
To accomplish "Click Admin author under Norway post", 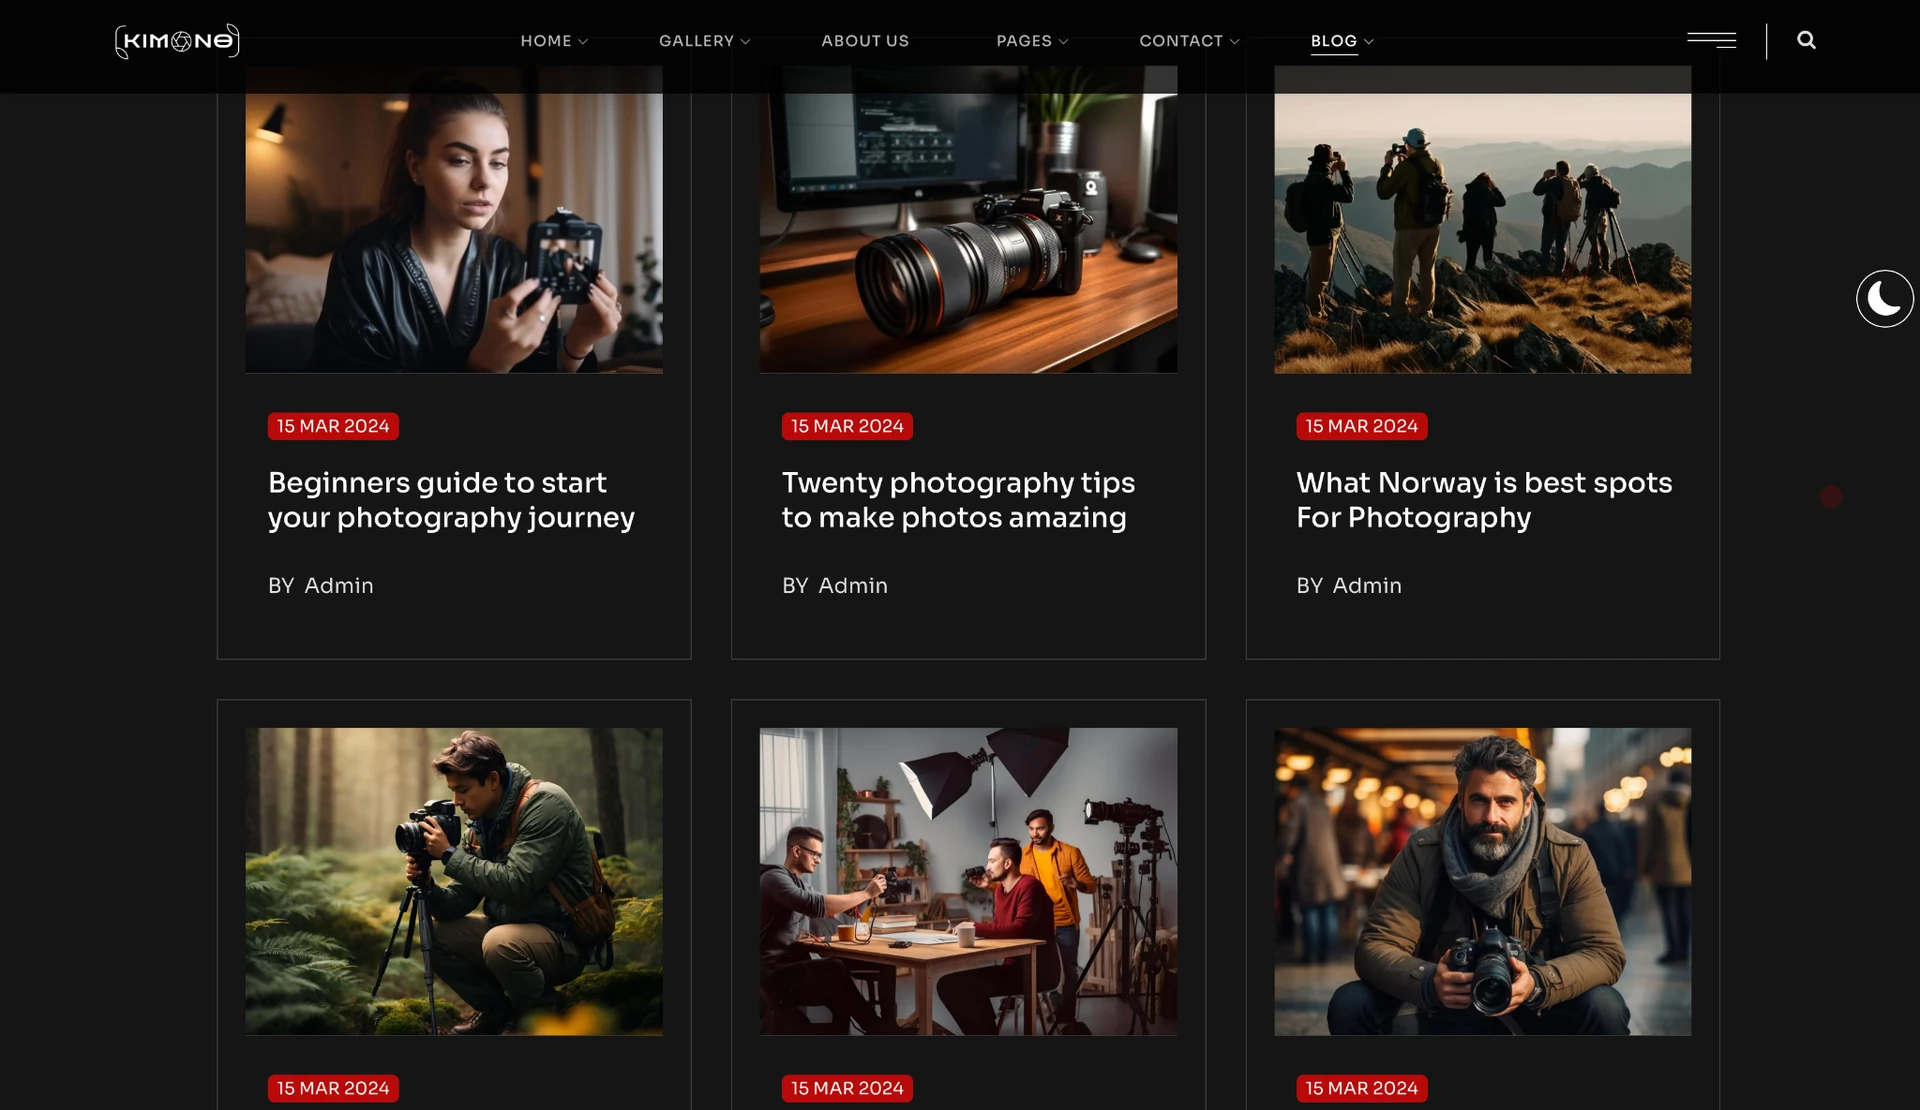I will click(x=1367, y=586).
